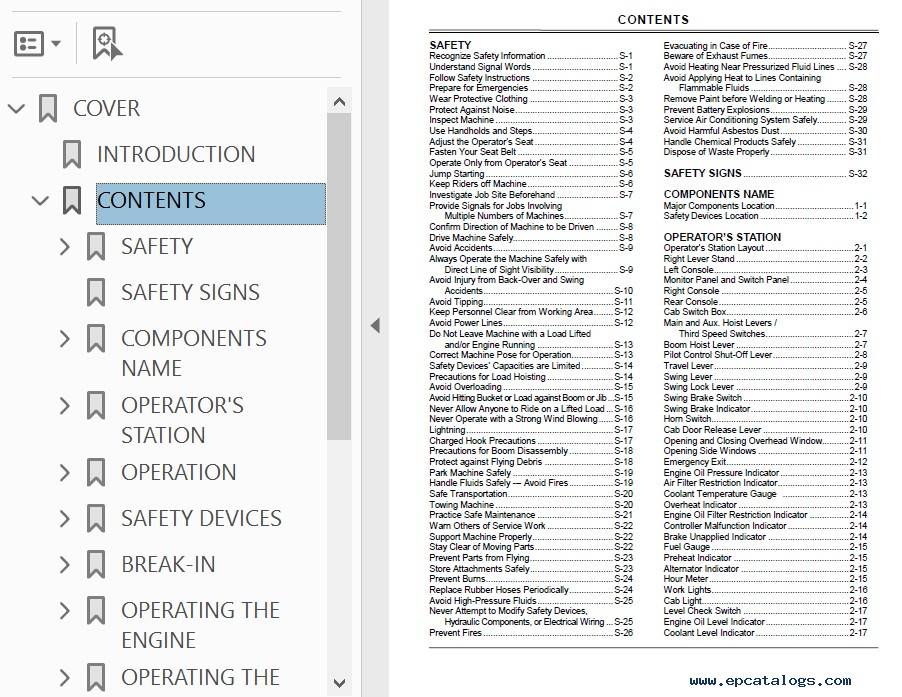Go to the COVER bookmark

106,109
